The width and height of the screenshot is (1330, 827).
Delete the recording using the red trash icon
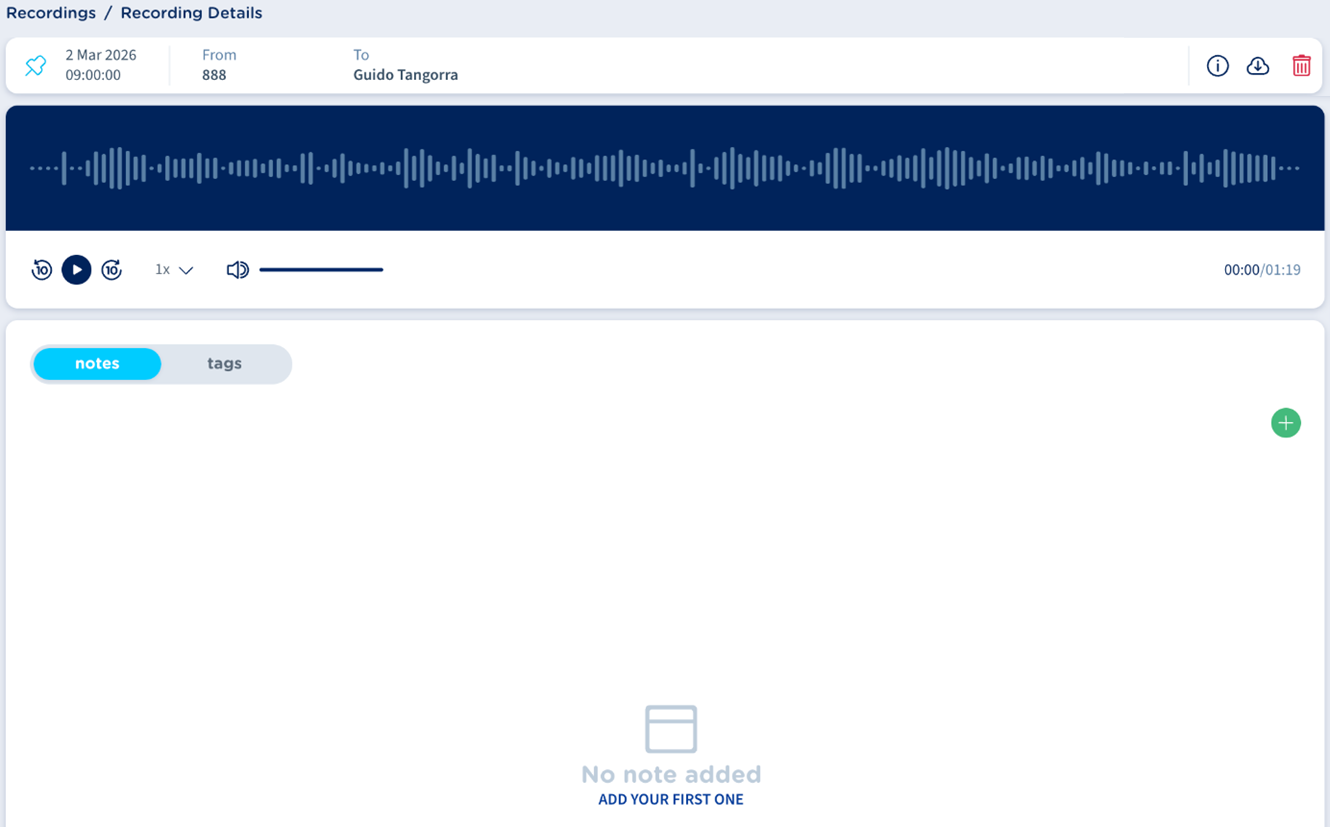[x=1301, y=66]
